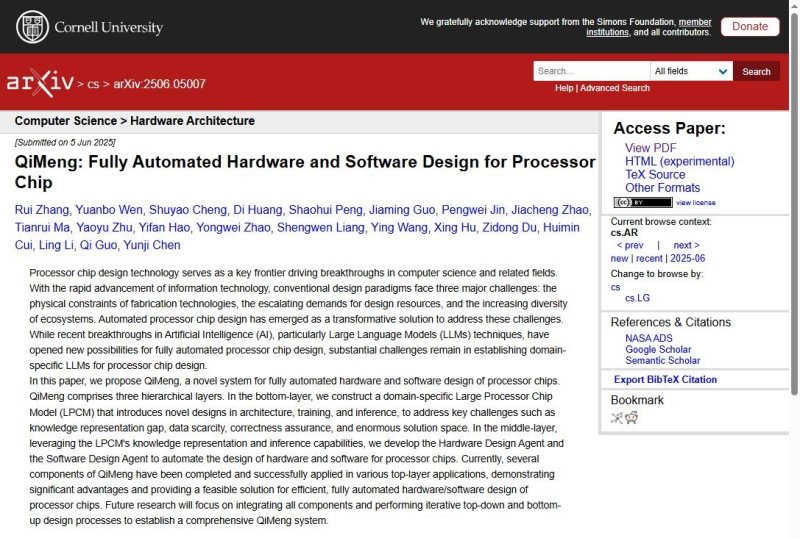Viewport: 800px width, 538px height.
Task: Click the Creative Commons BY license badge
Action: (x=643, y=202)
